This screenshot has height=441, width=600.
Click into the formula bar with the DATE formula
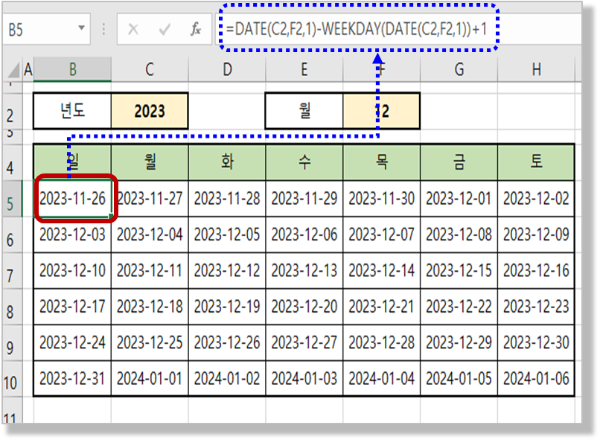[x=398, y=29]
